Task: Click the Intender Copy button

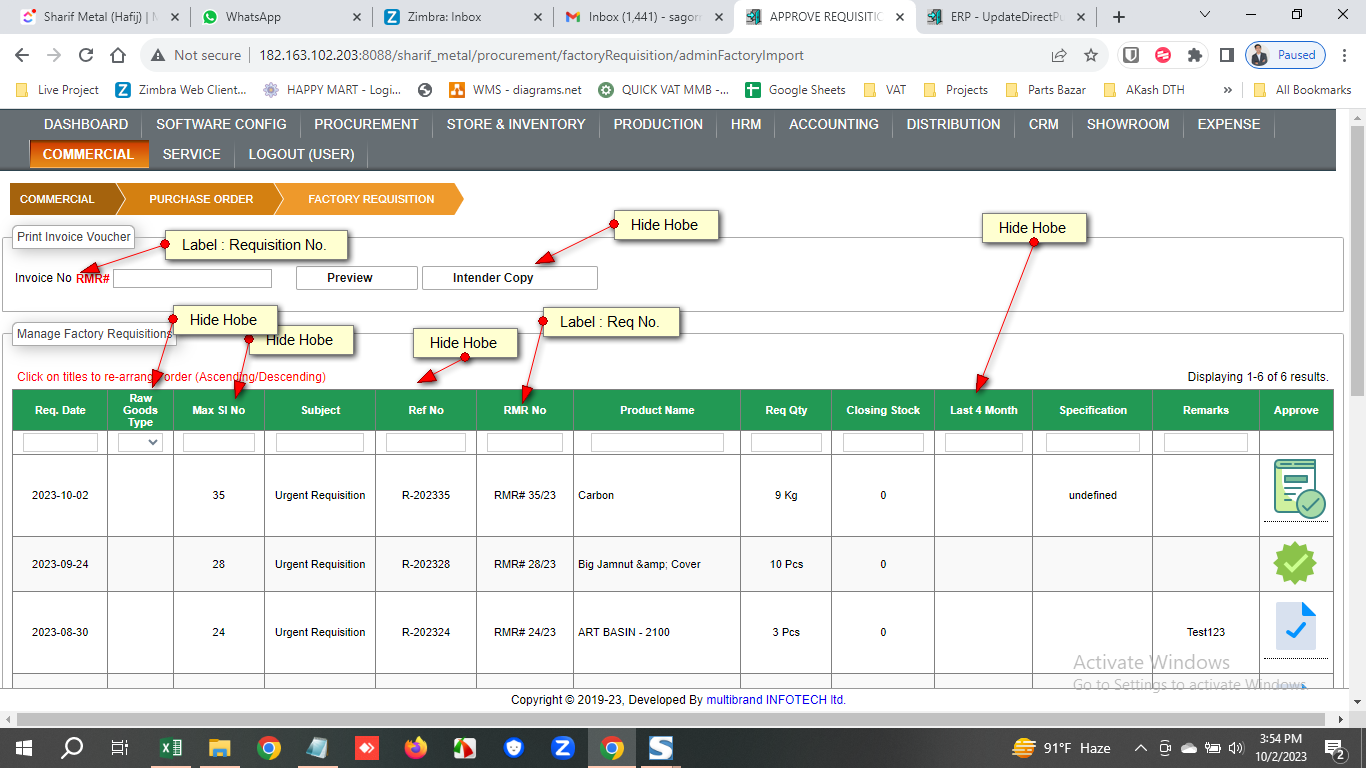Action: [509, 278]
